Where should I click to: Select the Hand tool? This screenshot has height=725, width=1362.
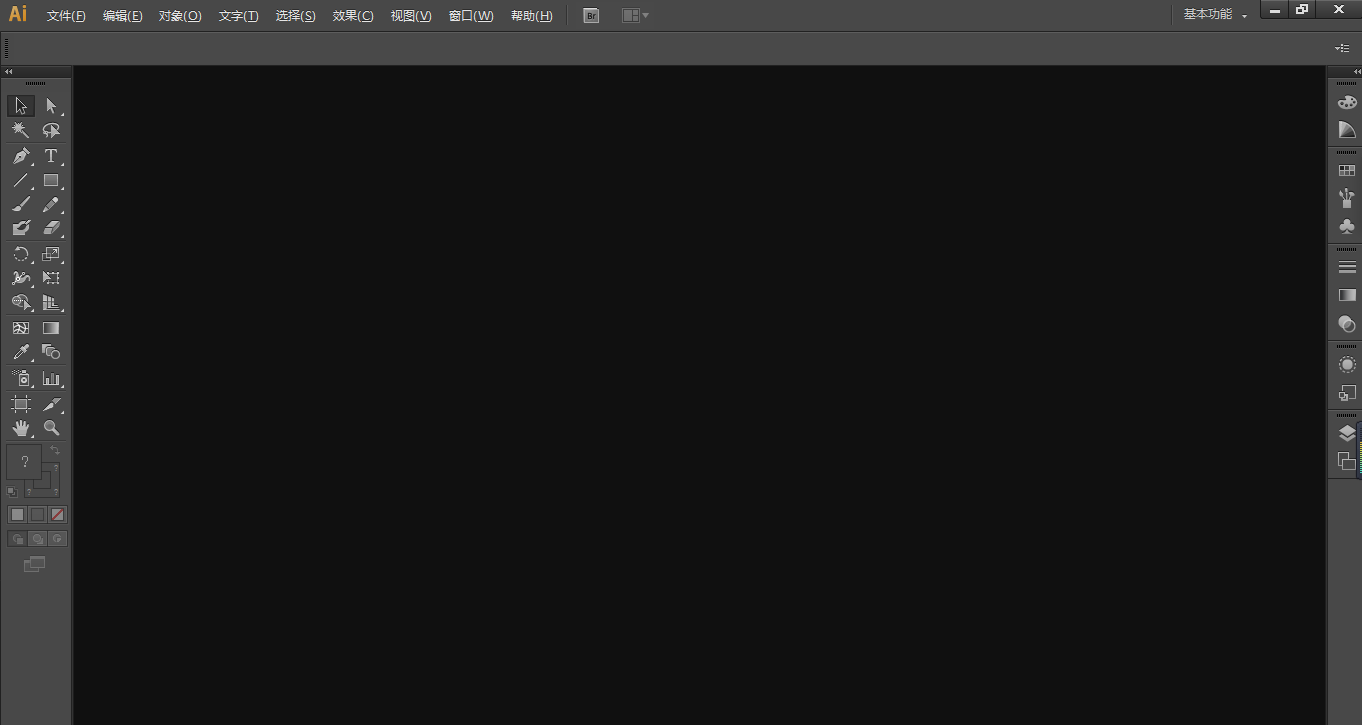(x=21, y=428)
